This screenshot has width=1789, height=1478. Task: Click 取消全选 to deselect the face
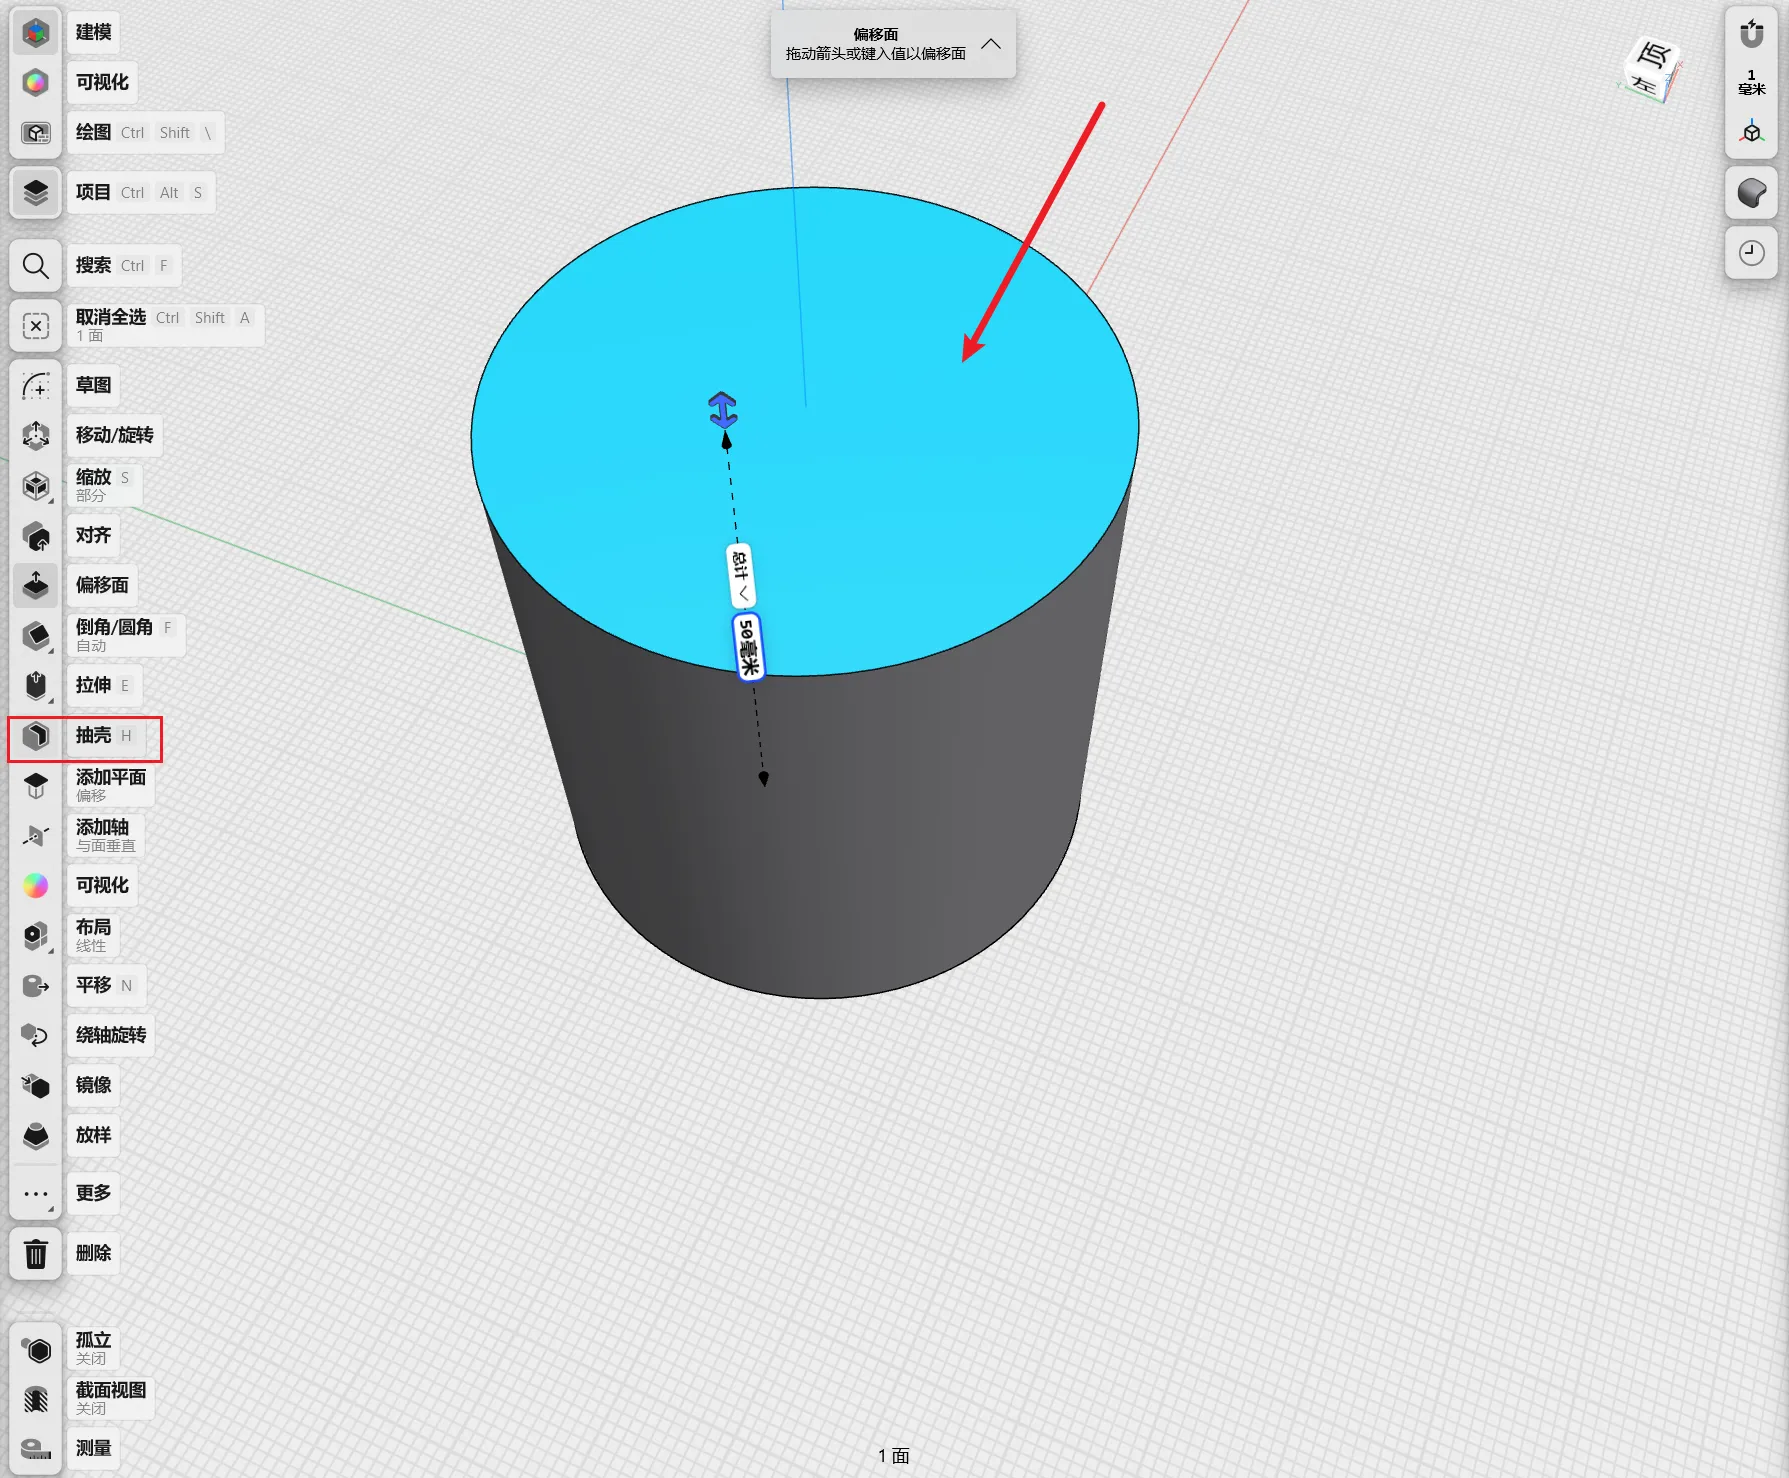[36, 326]
